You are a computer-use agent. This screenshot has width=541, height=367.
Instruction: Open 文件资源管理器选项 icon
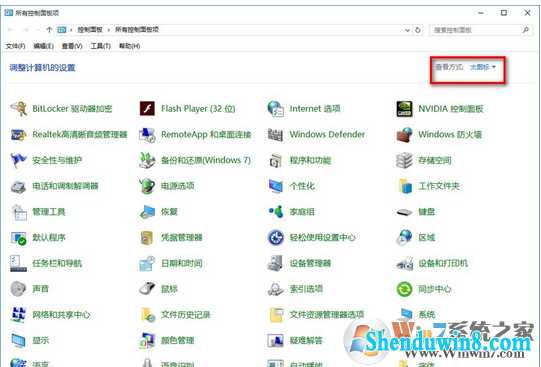276,315
